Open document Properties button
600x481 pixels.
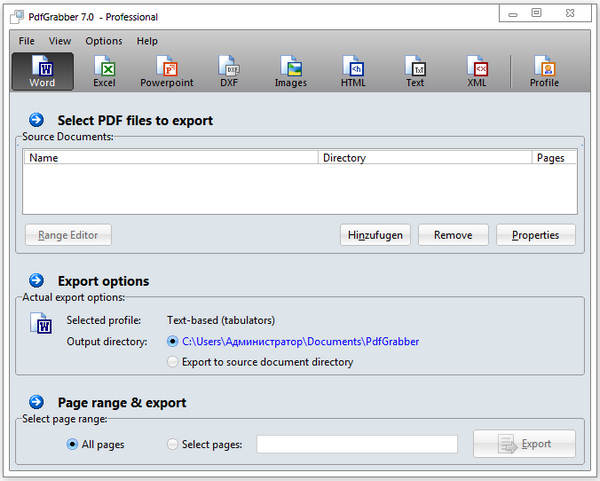click(x=536, y=235)
